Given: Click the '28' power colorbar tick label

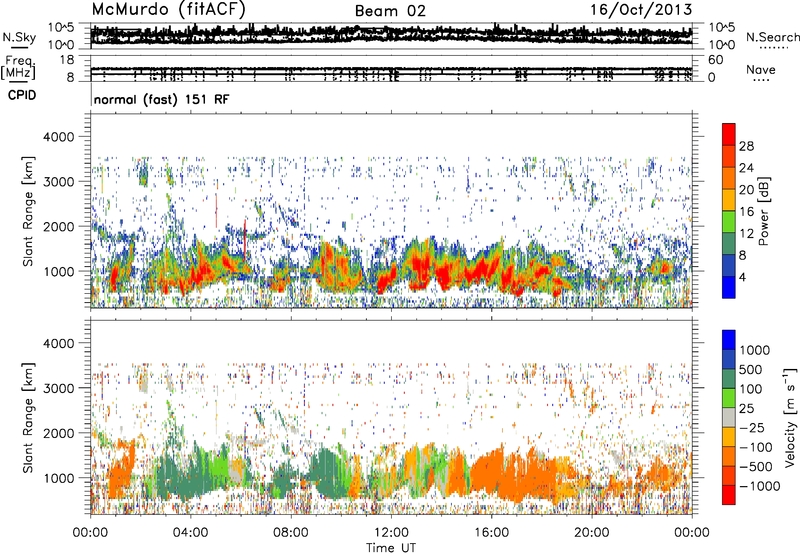Looking at the screenshot, I should pyautogui.click(x=746, y=146).
